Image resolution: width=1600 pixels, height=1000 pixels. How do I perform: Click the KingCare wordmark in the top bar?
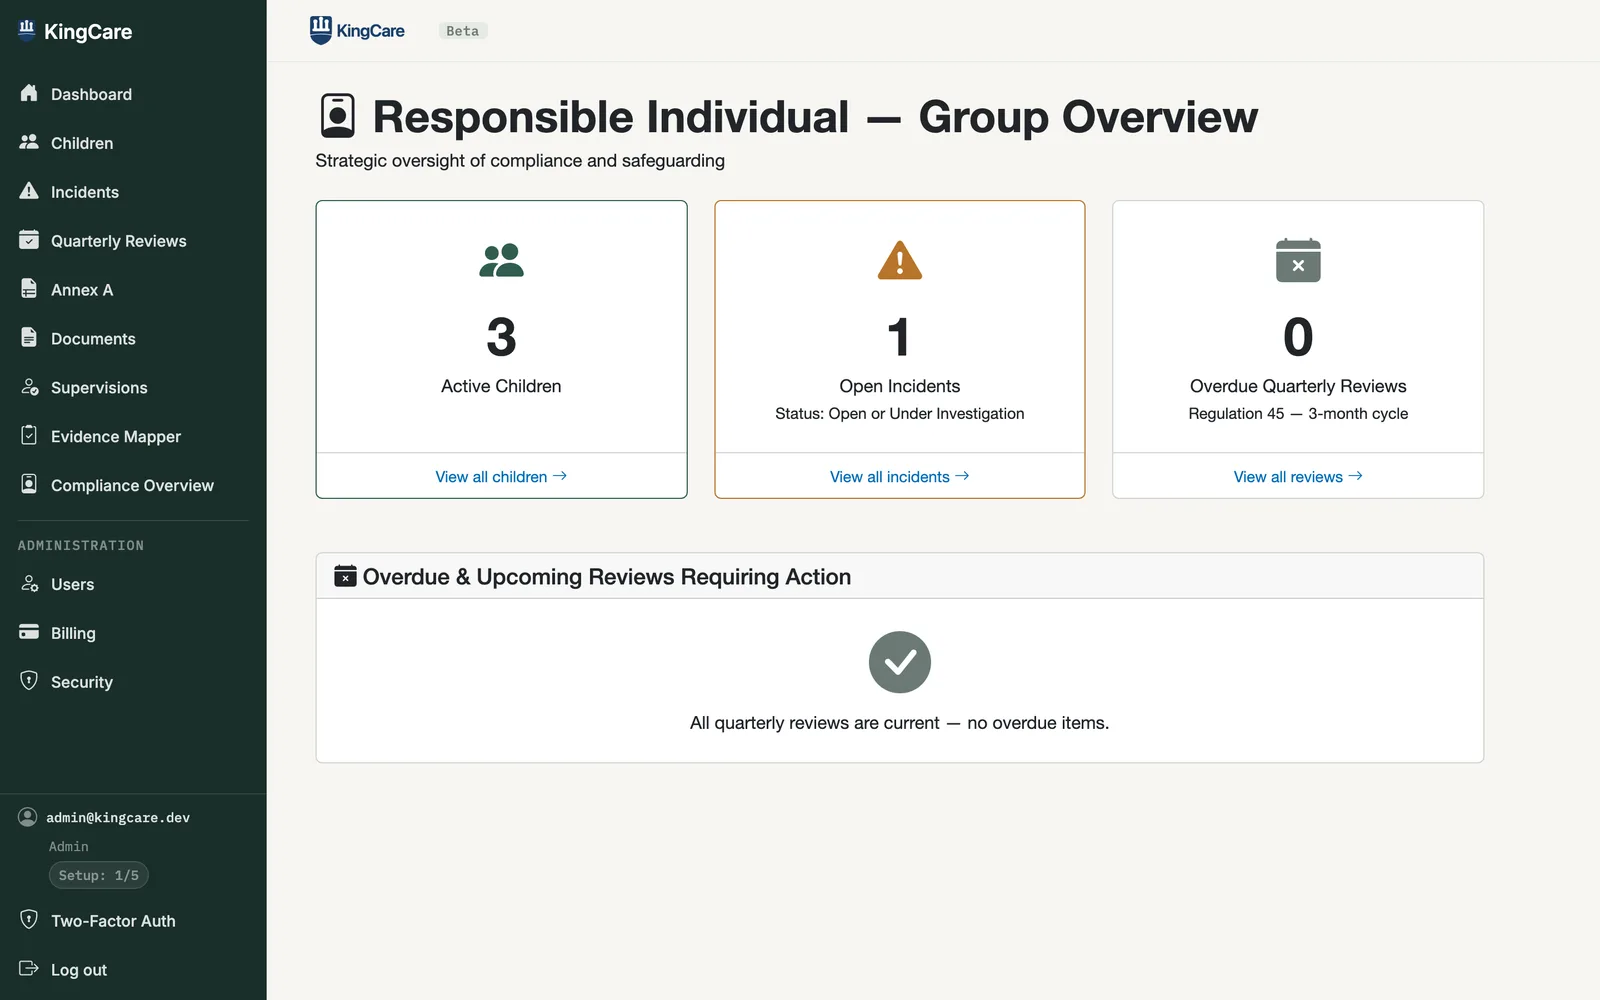[x=371, y=31]
